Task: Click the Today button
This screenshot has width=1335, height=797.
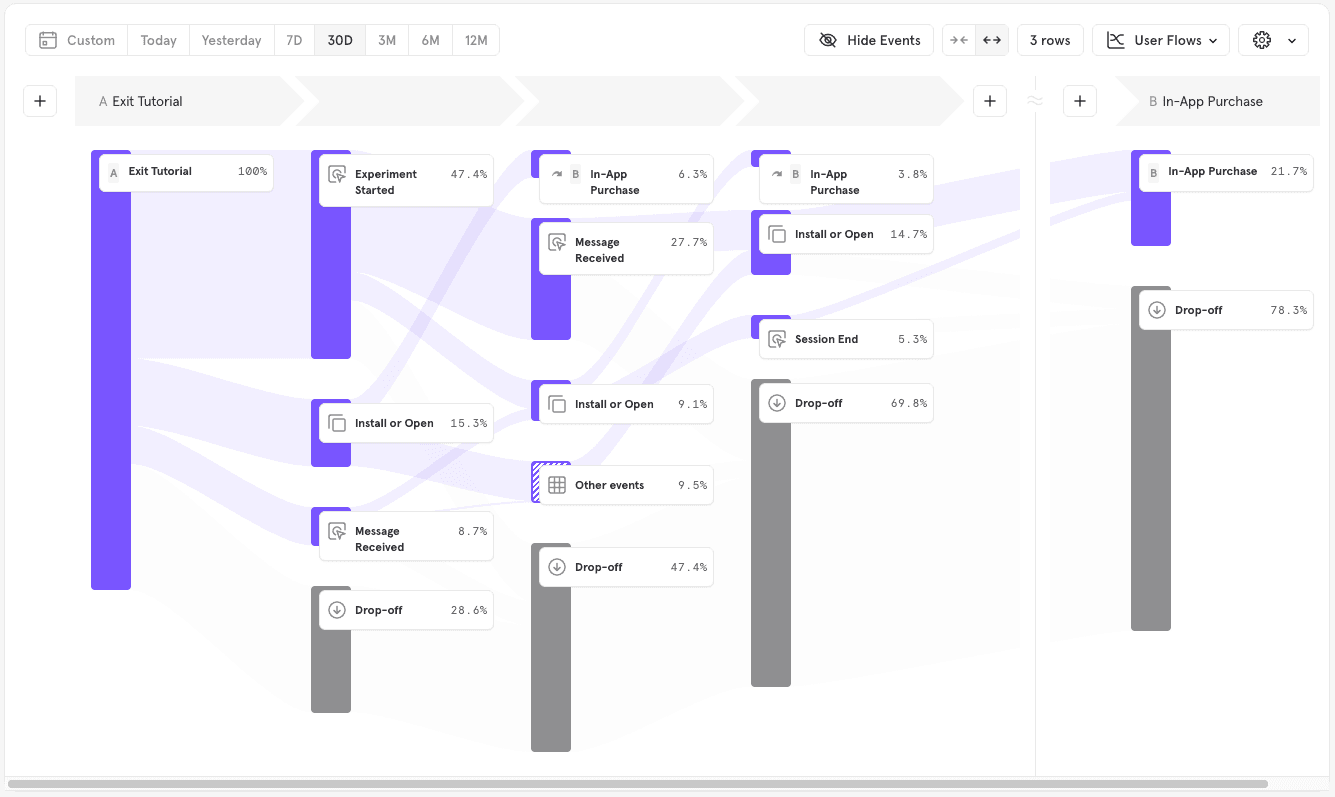Action: pyautogui.click(x=158, y=40)
